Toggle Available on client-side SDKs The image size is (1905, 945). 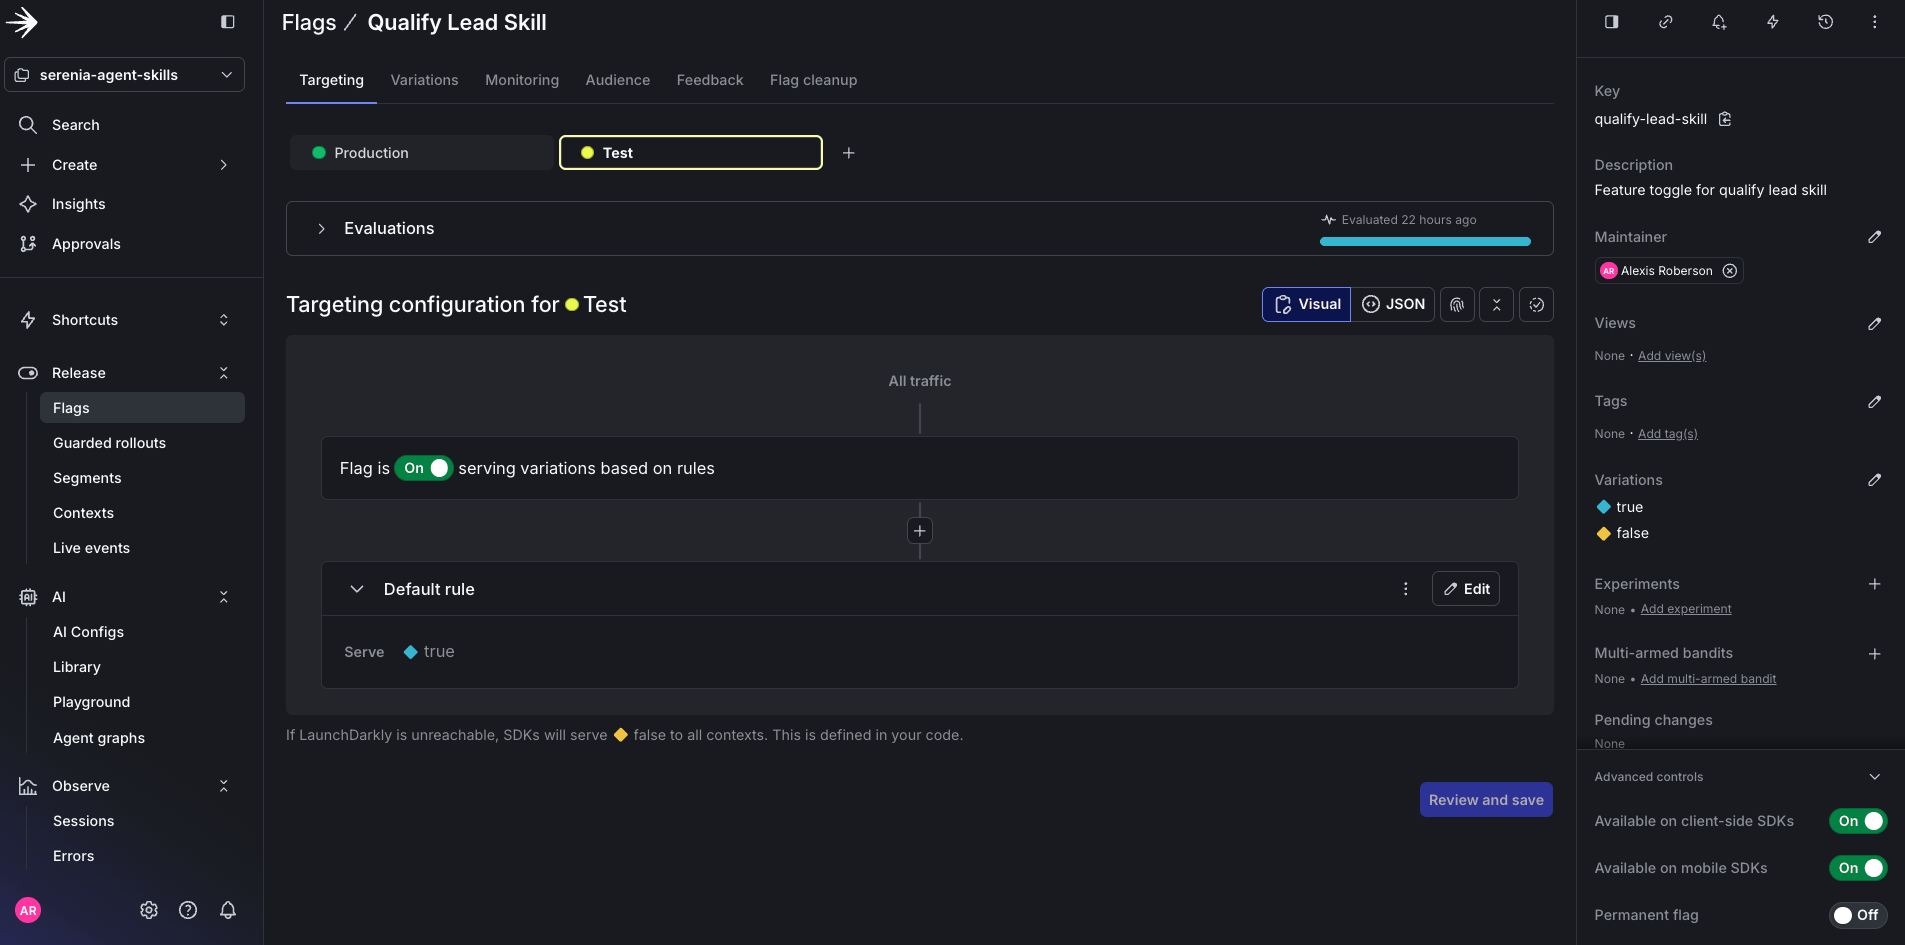coord(1858,821)
